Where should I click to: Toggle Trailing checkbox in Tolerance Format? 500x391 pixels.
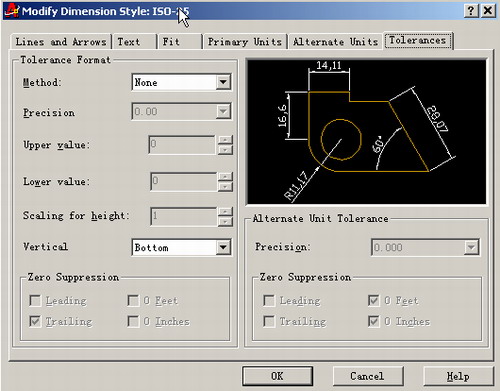35,321
